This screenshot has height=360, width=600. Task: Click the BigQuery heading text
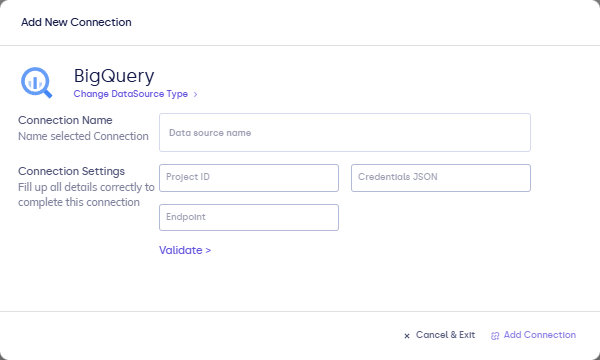tap(114, 76)
